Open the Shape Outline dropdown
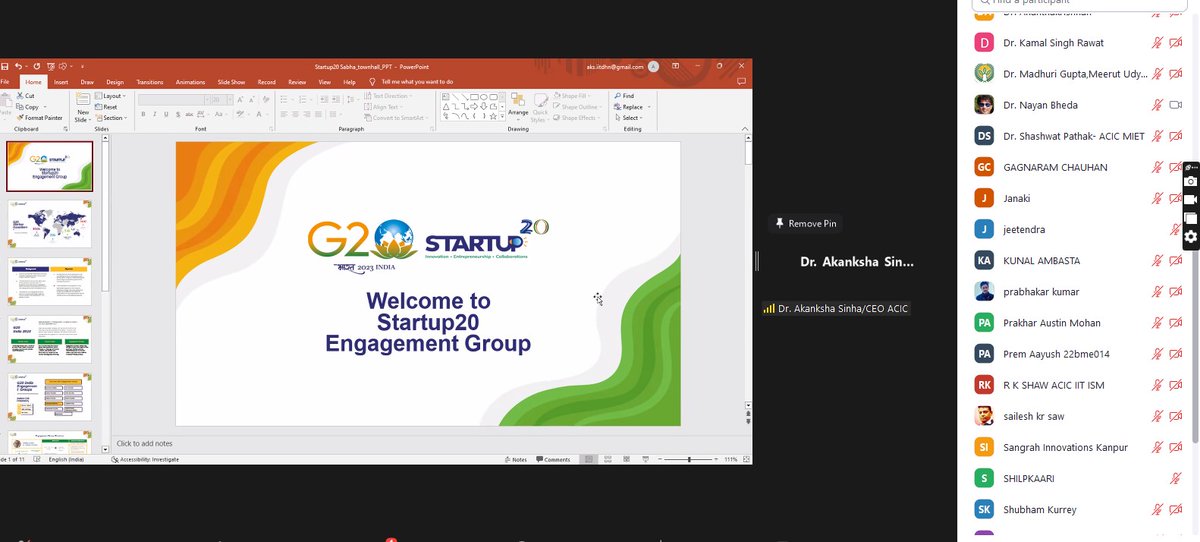 click(x=579, y=107)
